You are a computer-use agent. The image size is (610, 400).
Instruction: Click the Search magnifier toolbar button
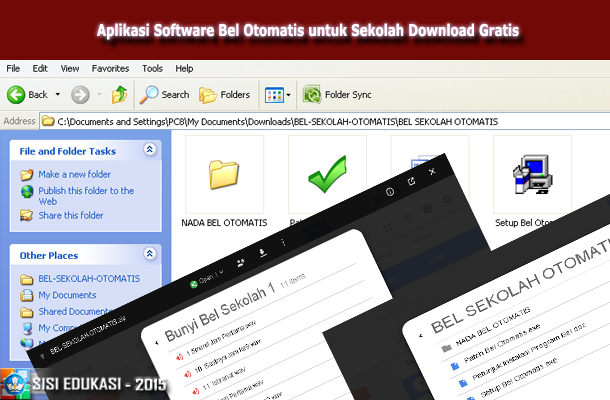click(x=164, y=95)
